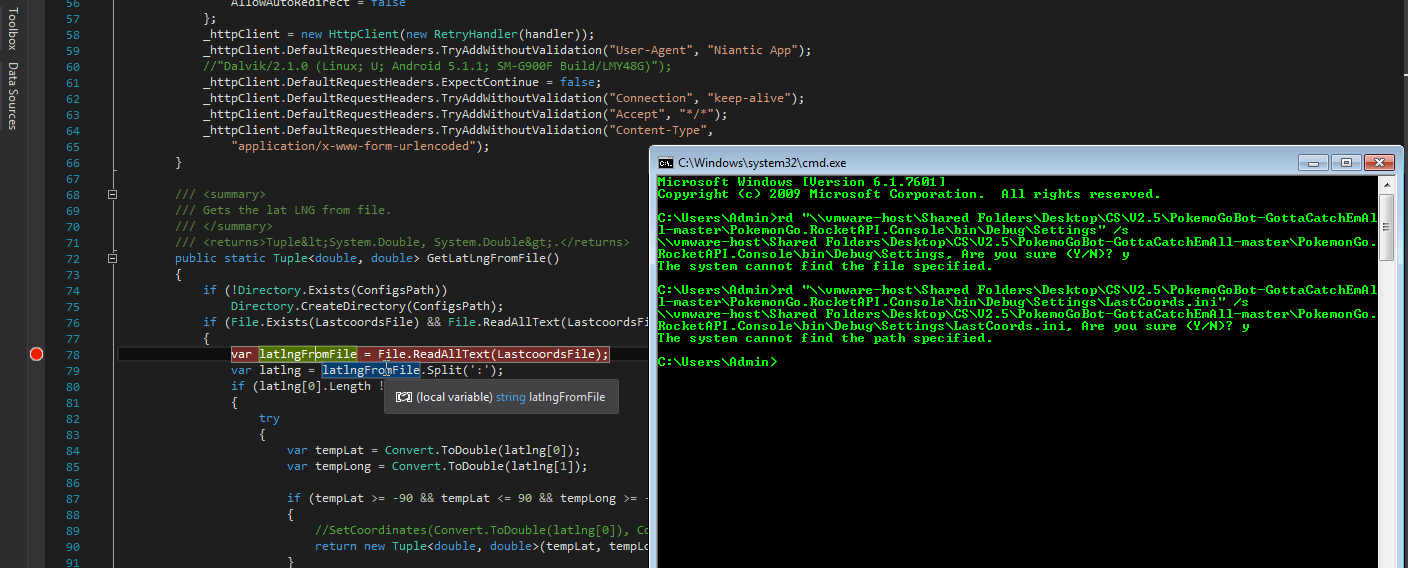Click "cannot find the file specified" message
This screenshot has width=1408, height=568.
pos(825,266)
